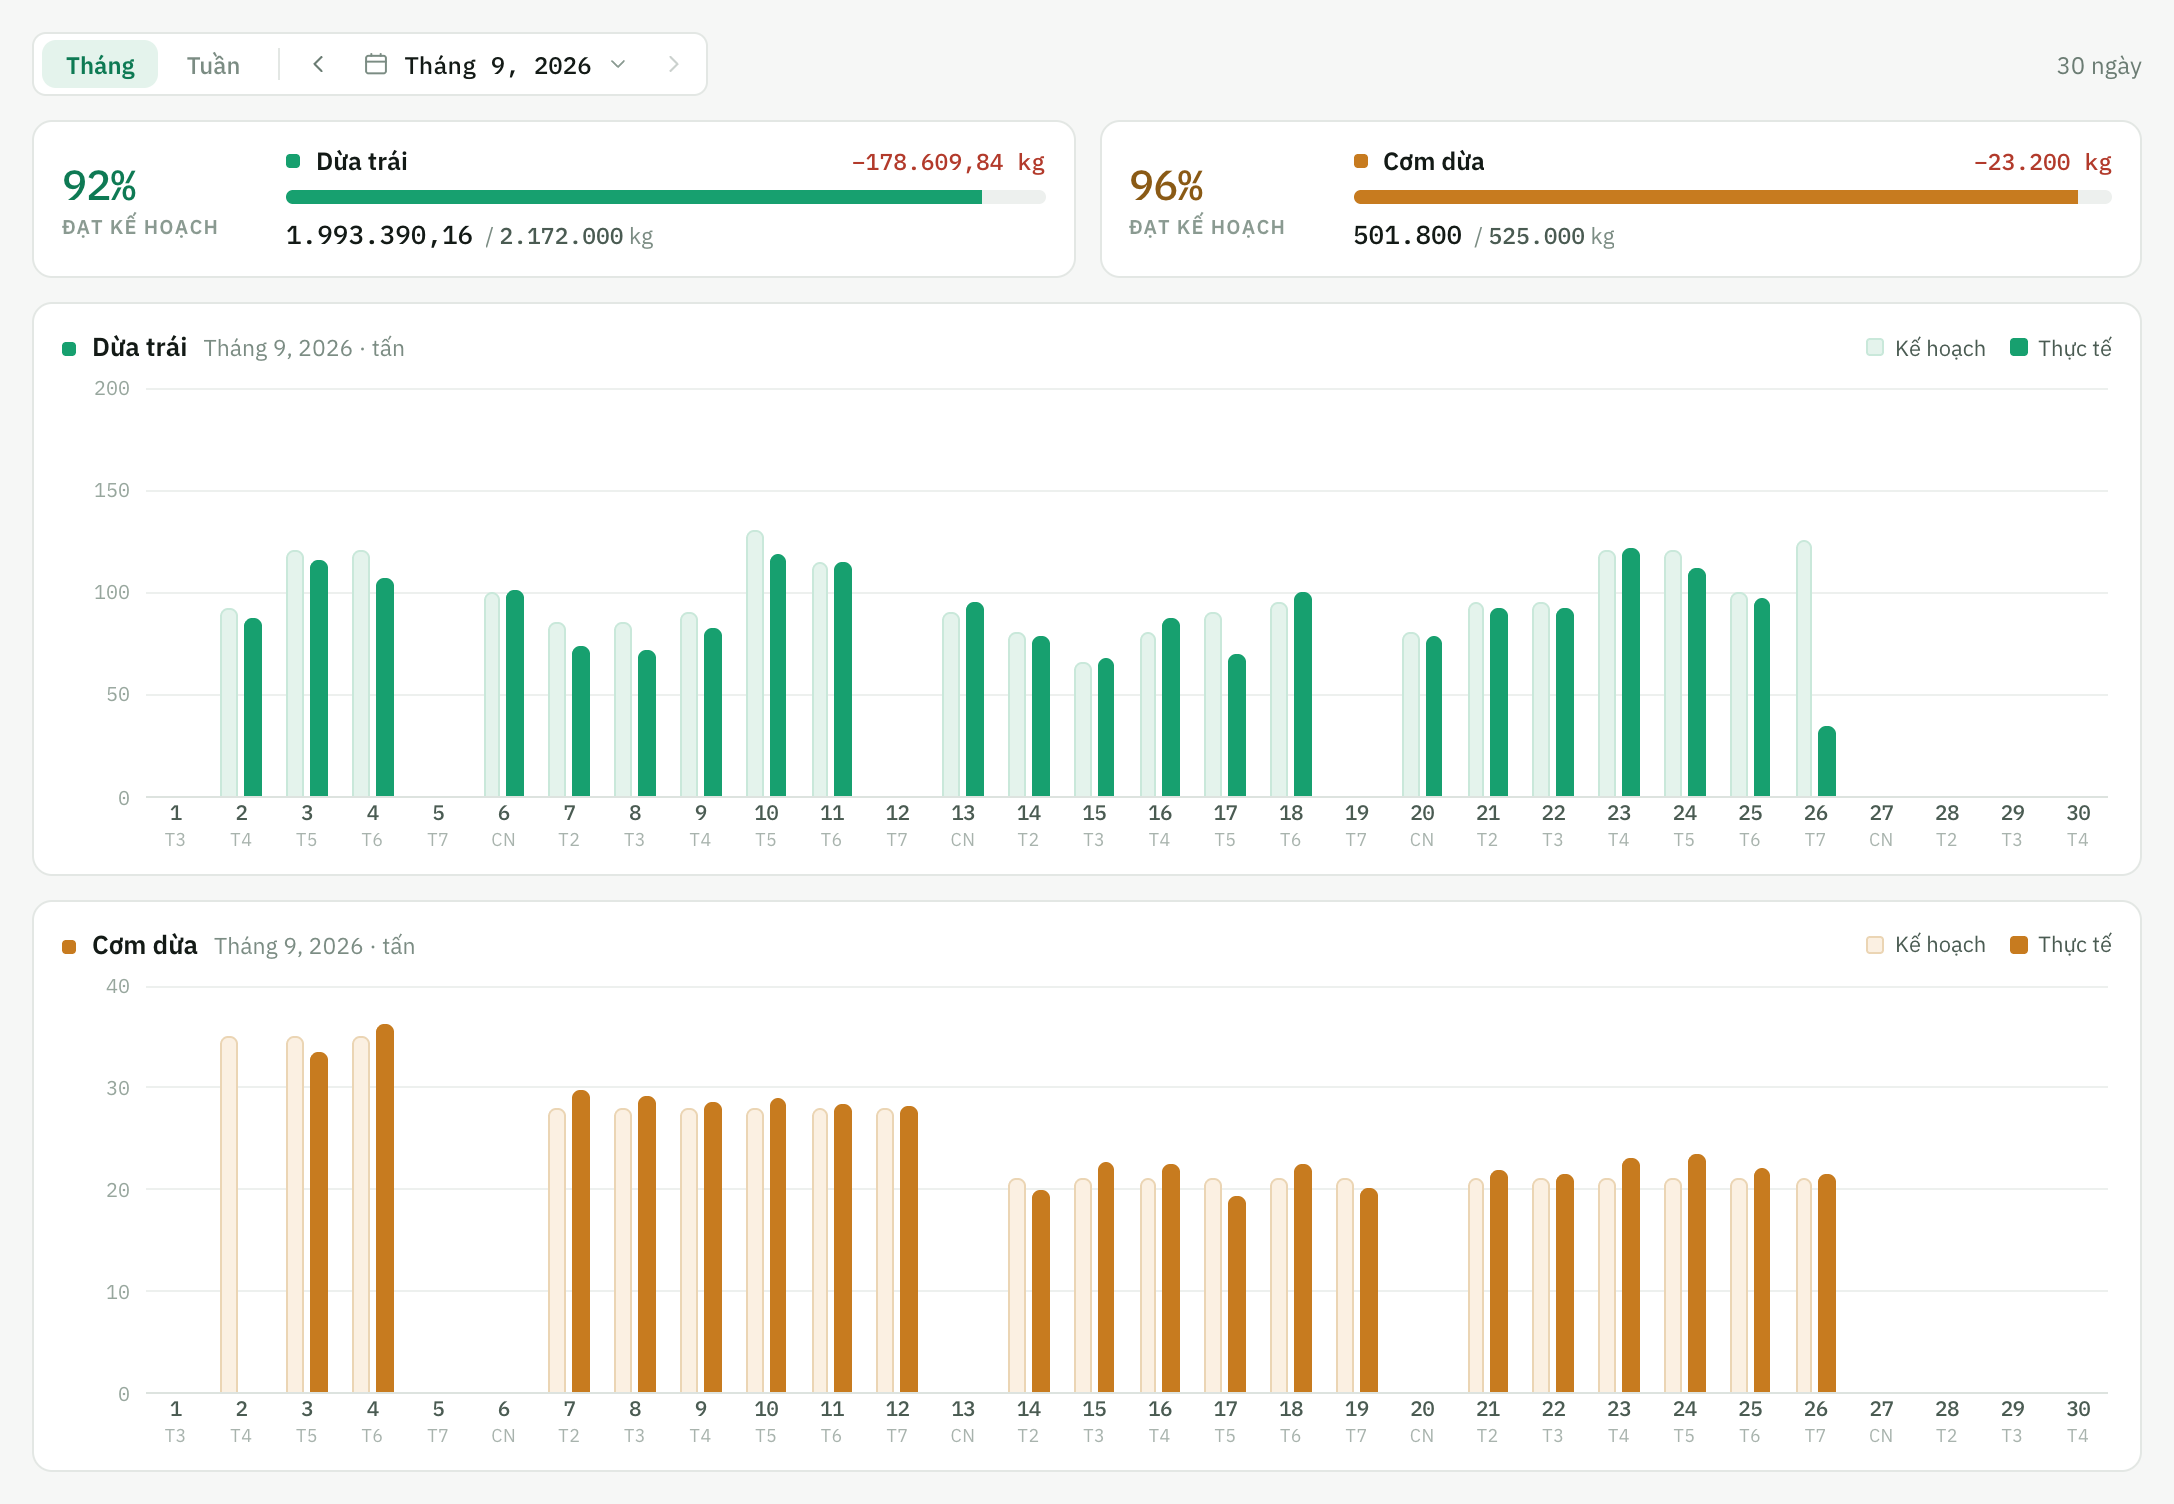Click the -23.200 kg deficit value

[x=2042, y=162]
